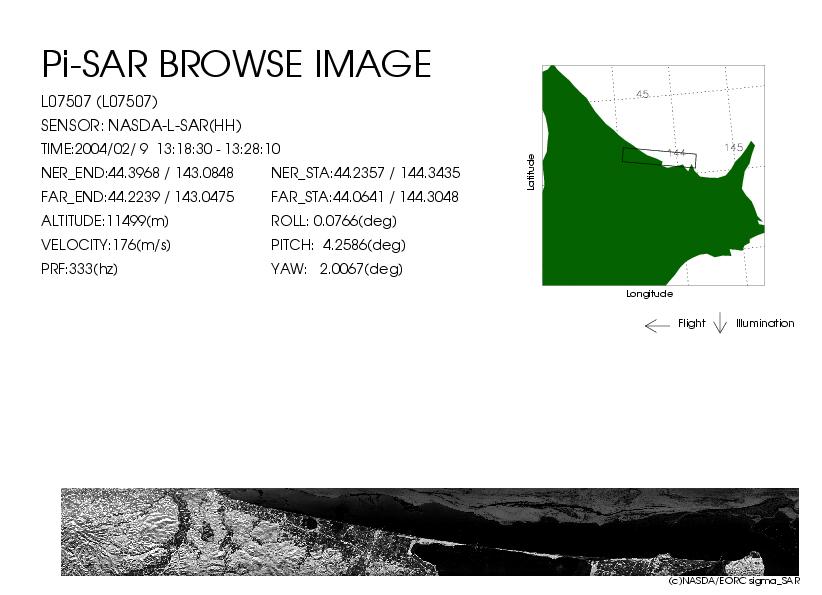
Task: Select FAR_STA:44.0641 / 144.3048 coordinates
Action: click(x=365, y=197)
